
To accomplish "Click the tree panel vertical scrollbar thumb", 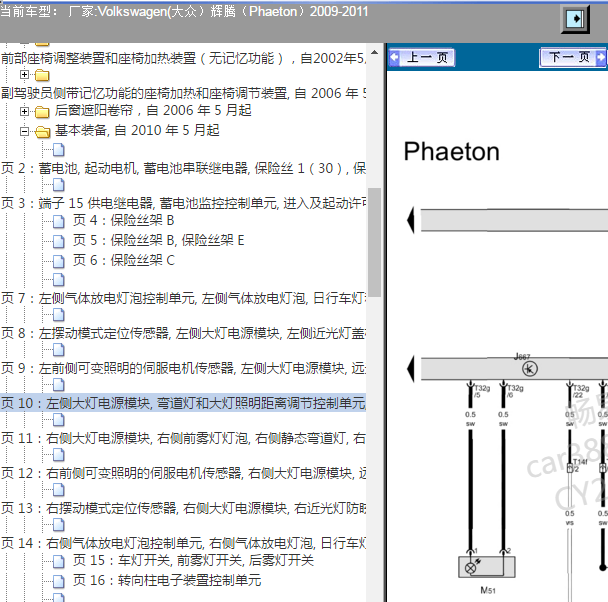I will 374,242.
